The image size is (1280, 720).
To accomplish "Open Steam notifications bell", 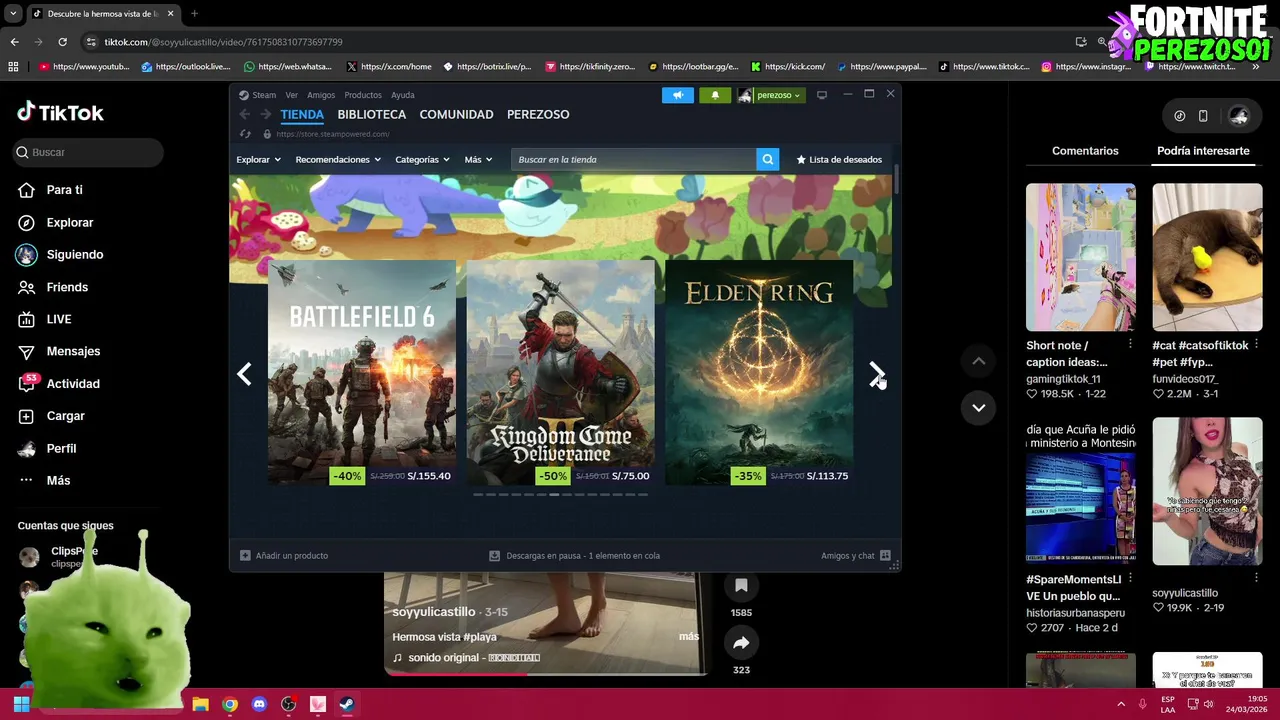I will [x=714, y=95].
